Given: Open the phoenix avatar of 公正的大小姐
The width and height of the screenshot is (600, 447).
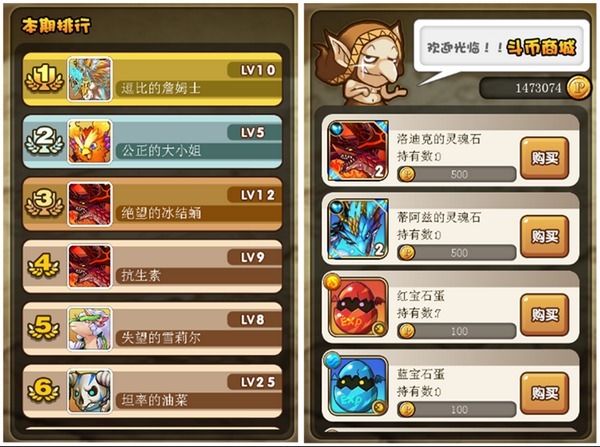Looking at the screenshot, I should click(90, 142).
